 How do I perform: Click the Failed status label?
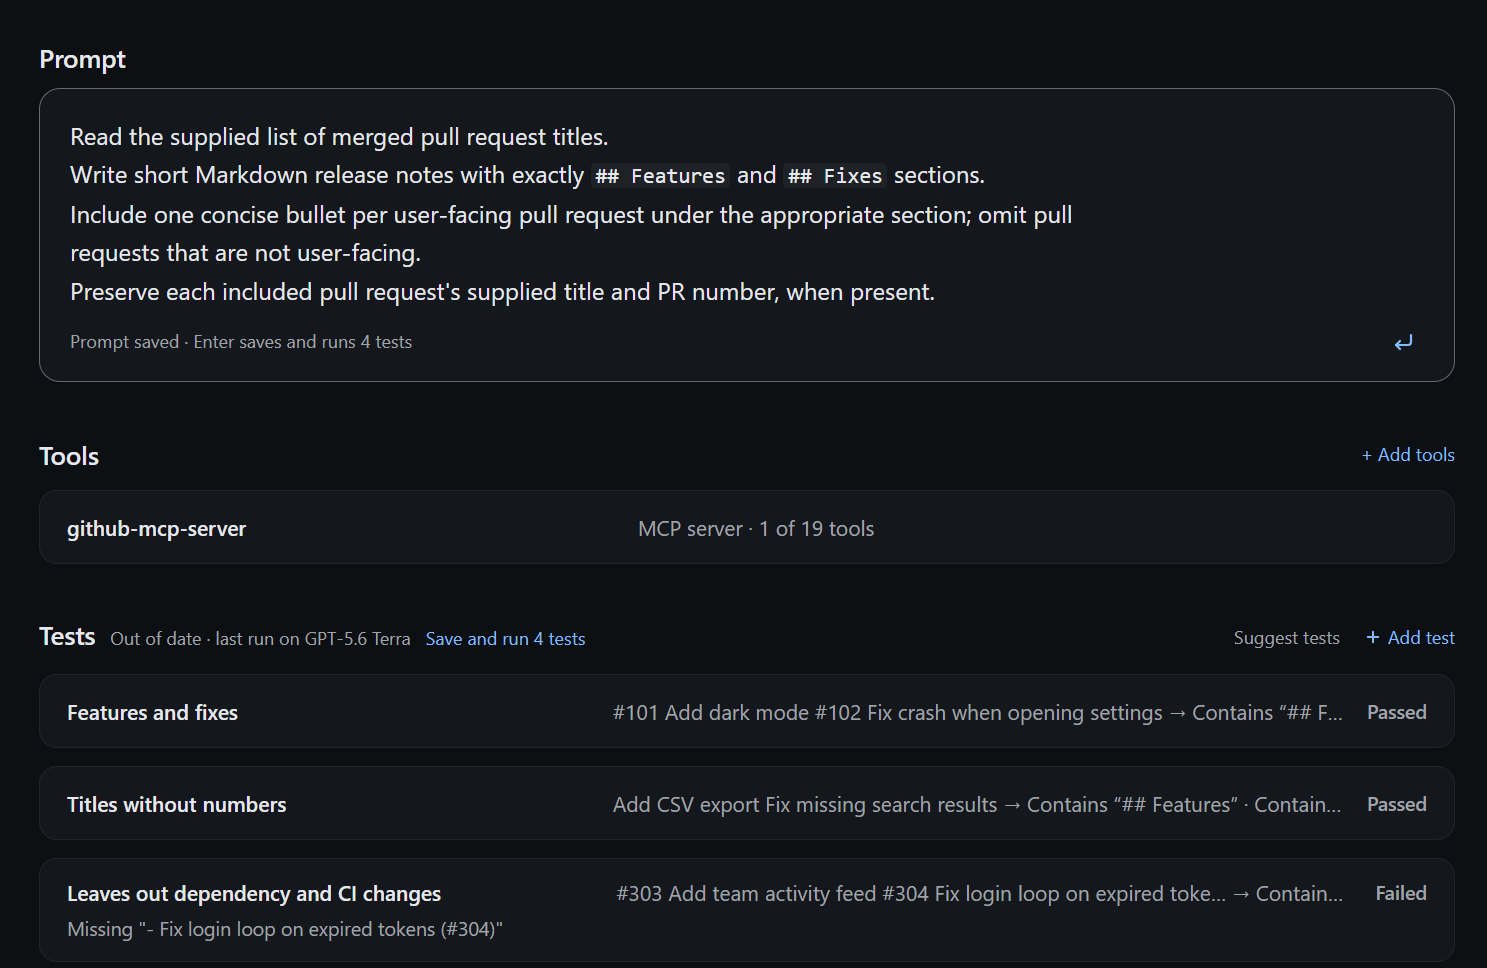pos(1400,894)
